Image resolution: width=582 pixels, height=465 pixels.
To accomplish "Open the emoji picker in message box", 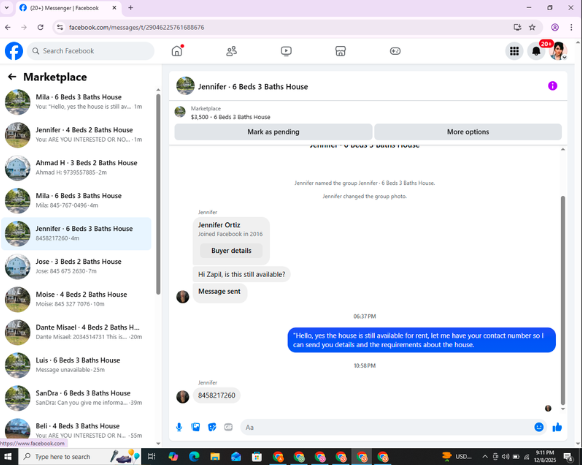I will tap(539, 427).
